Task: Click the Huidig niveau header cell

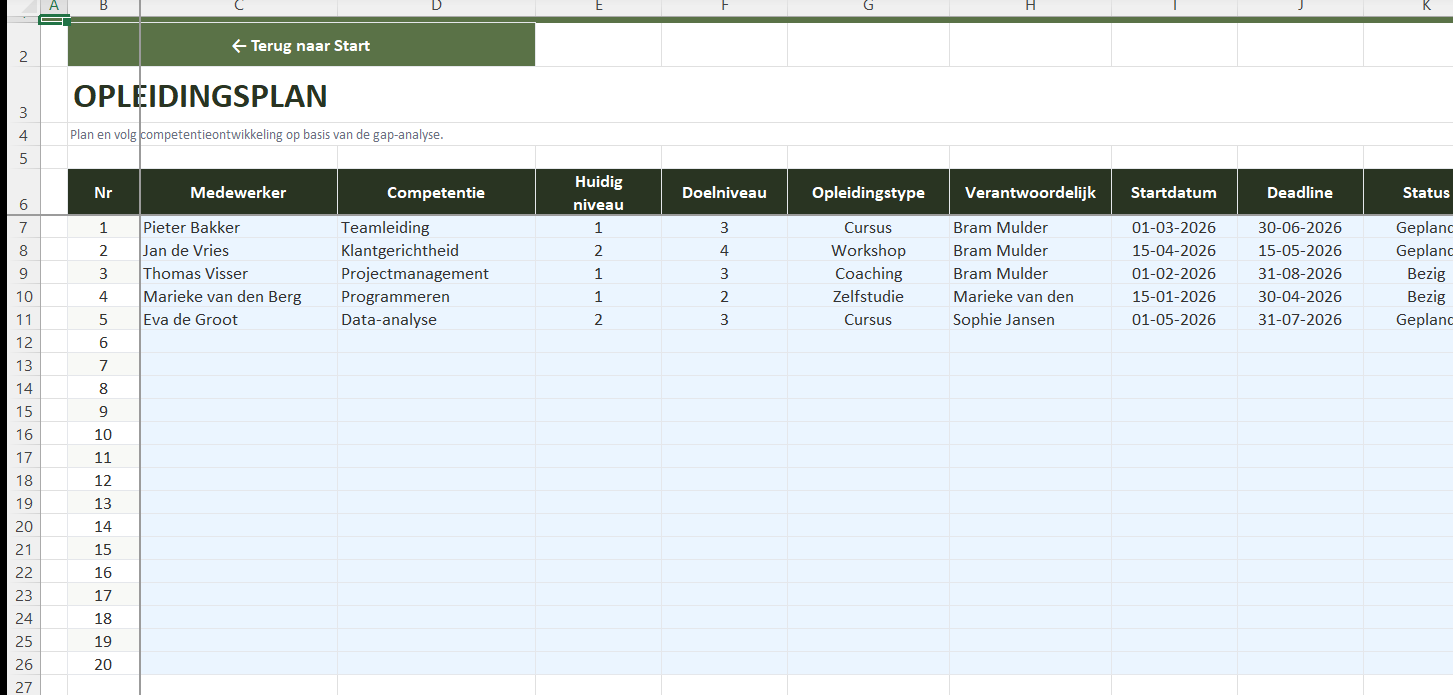Action: 598,193
